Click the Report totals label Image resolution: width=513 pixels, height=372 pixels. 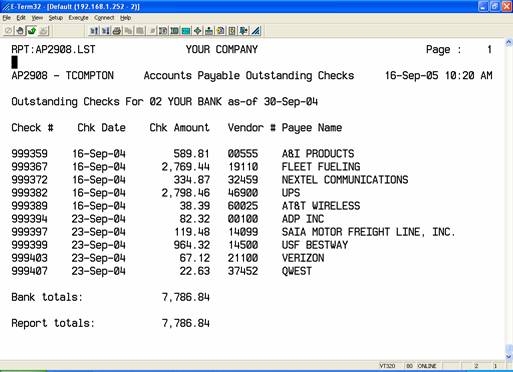(53, 323)
